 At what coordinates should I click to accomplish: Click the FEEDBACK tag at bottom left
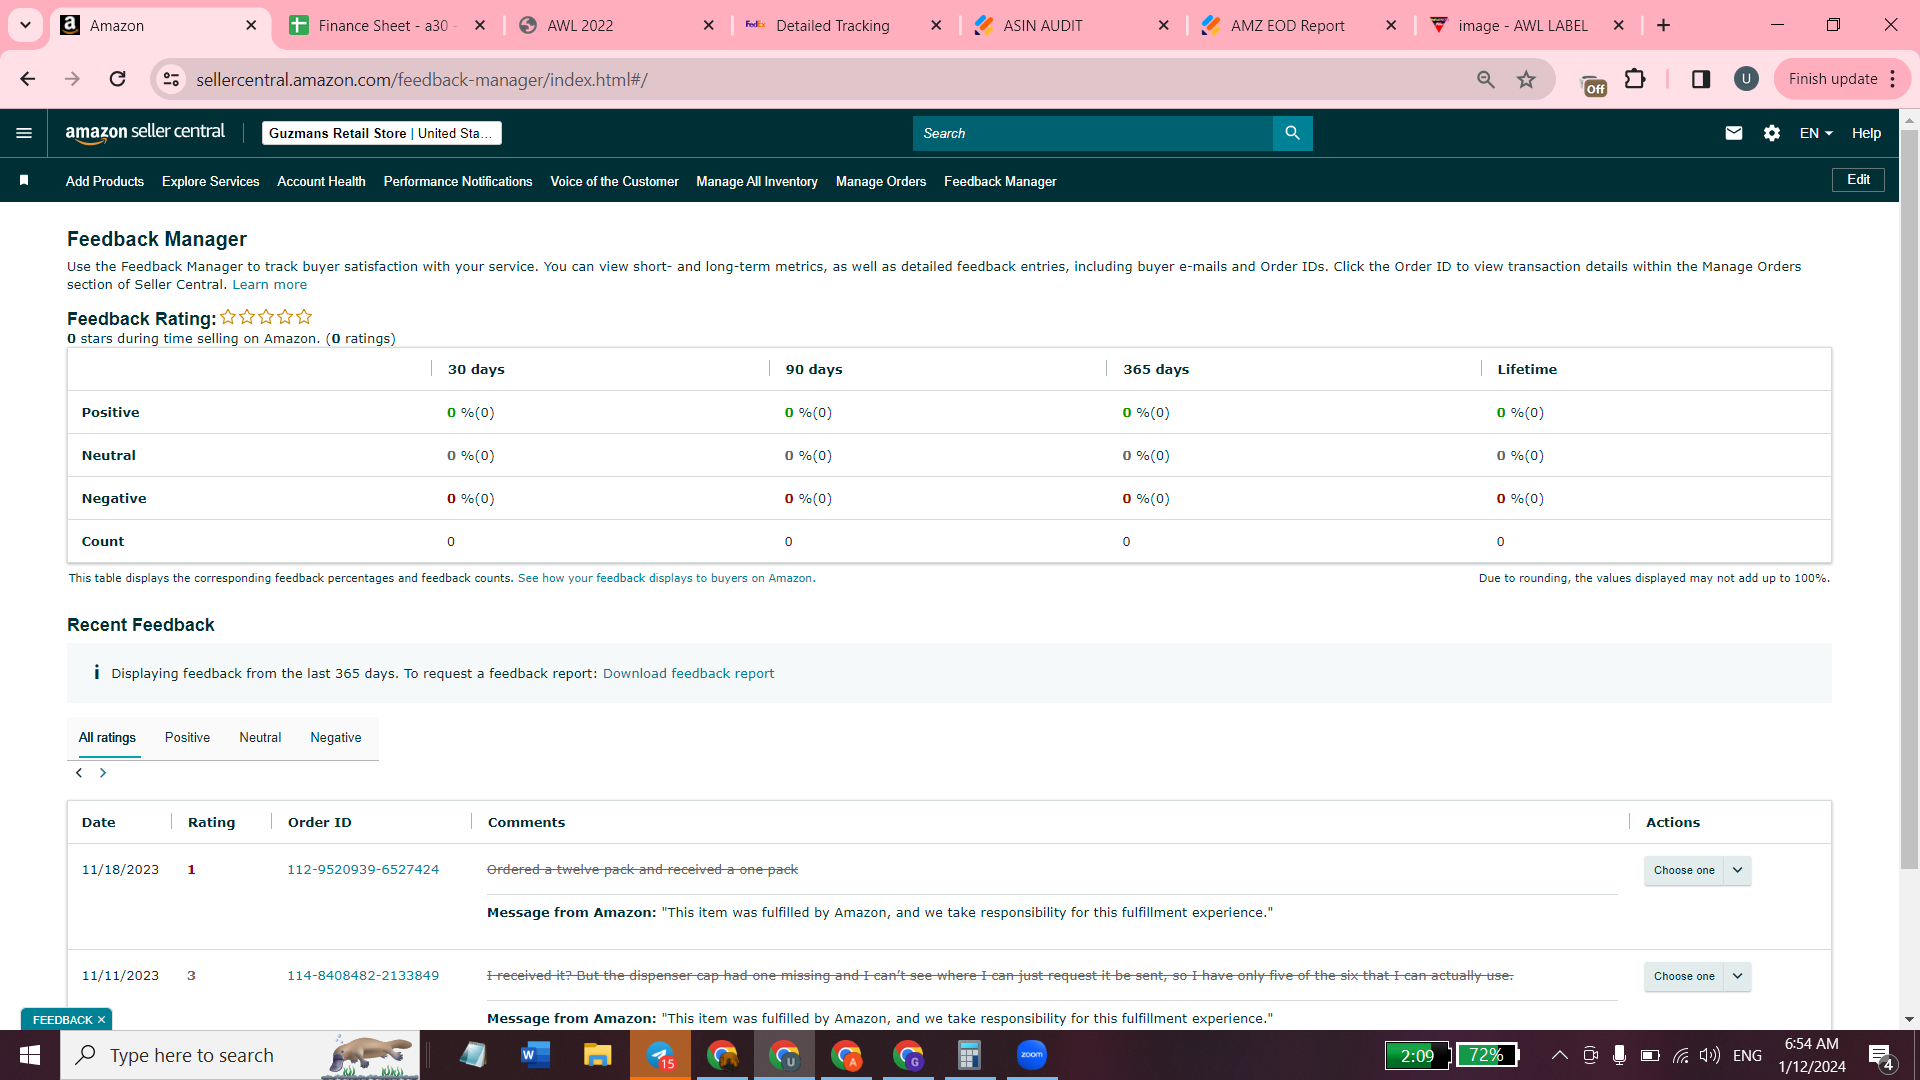[x=67, y=1019]
